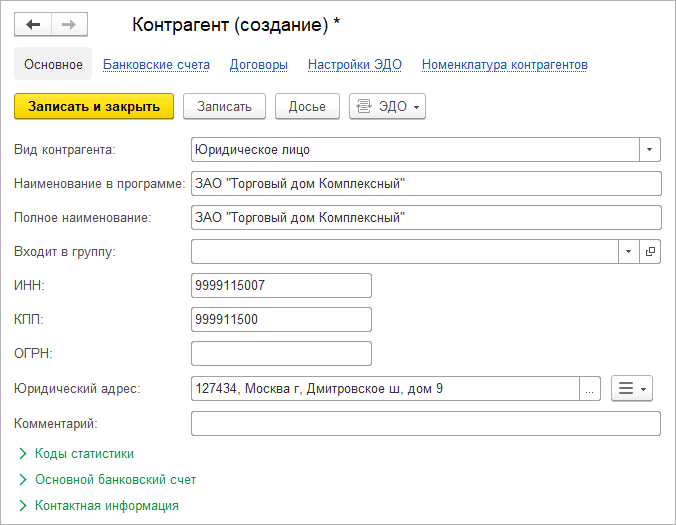Image resolution: width=676 pixels, height=525 pixels.
Task: Click the back navigation arrow
Action: pyautogui.click(x=33, y=24)
